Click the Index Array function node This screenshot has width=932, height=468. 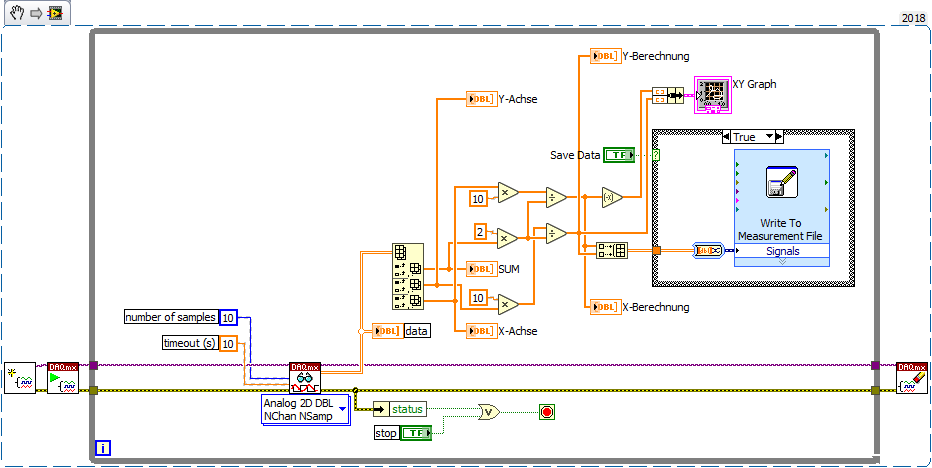pyautogui.click(x=408, y=276)
